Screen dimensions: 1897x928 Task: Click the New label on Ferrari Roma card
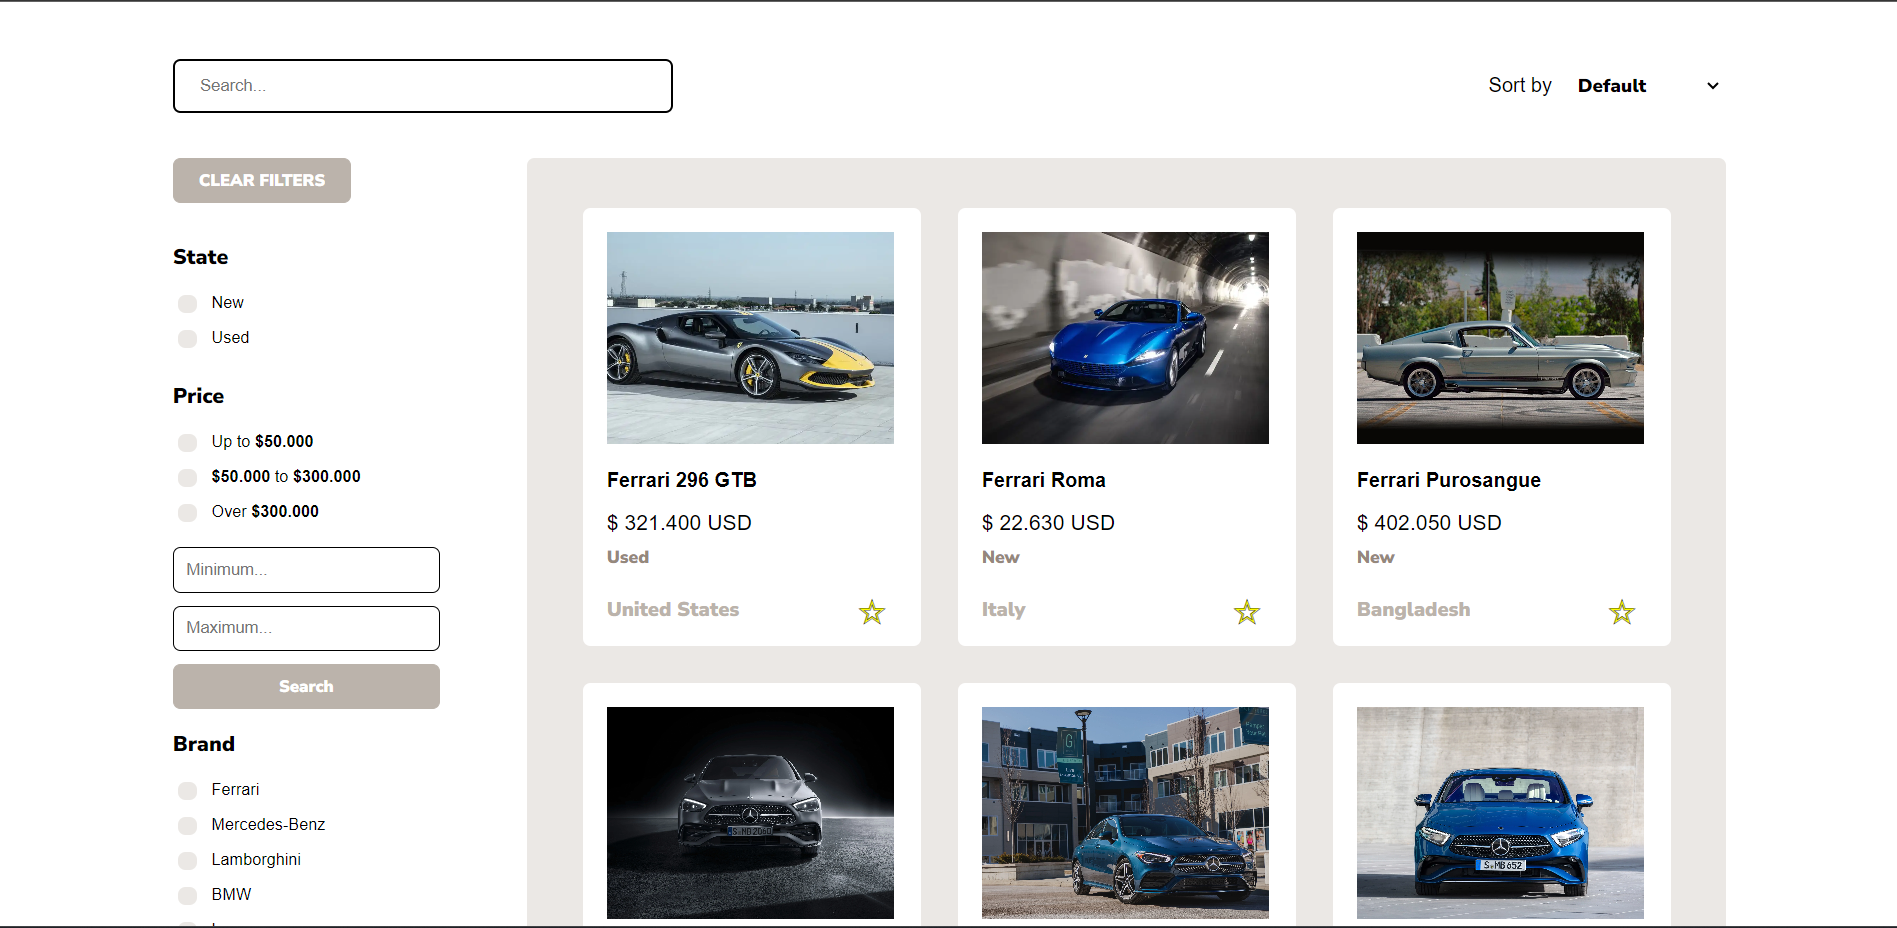pyautogui.click(x=1001, y=557)
